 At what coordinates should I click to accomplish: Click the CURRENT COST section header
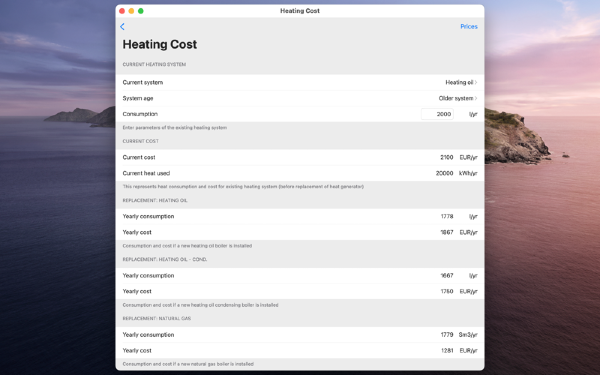(x=140, y=141)
